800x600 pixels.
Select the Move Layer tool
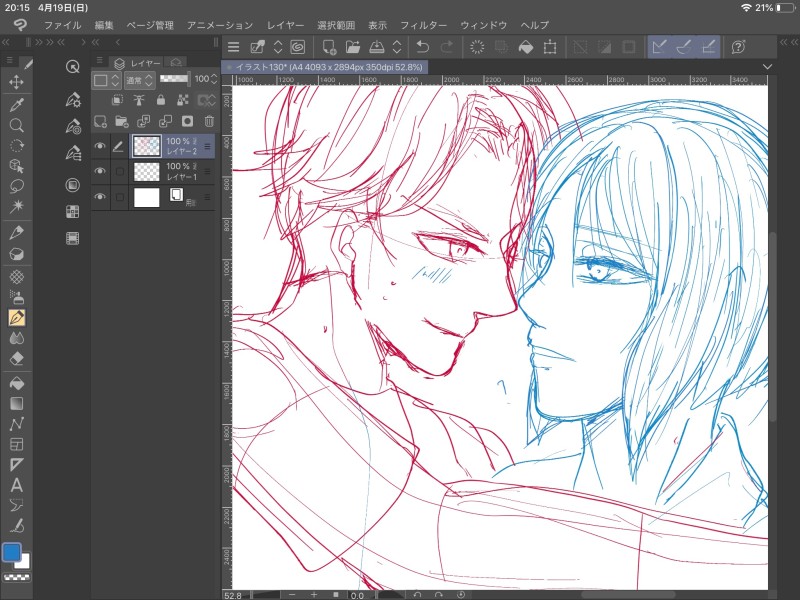click(16, 82)
